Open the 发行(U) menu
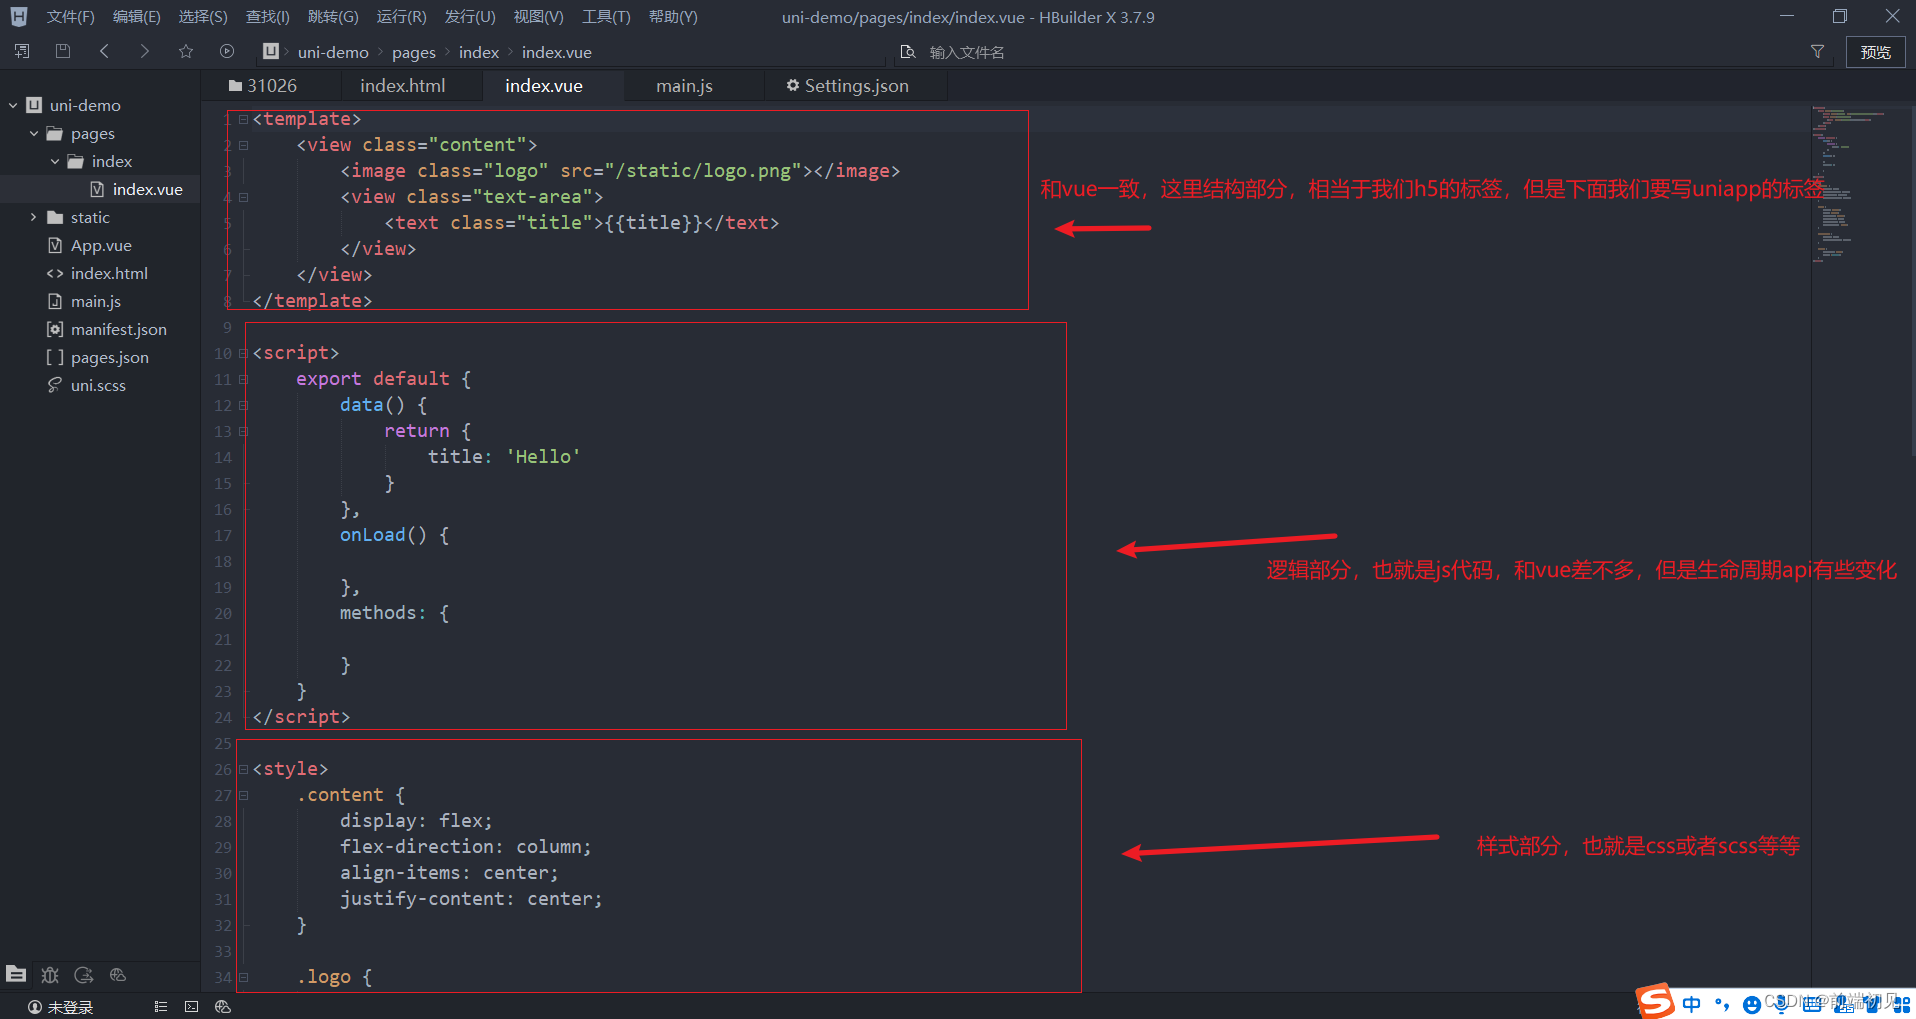Viewport: 1916px width, 1019px height. (470, 17)
